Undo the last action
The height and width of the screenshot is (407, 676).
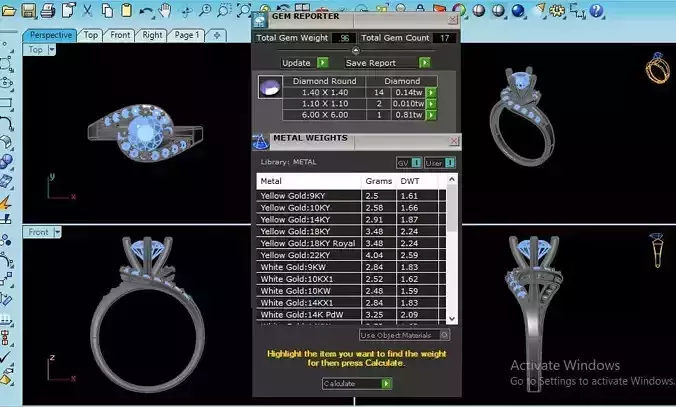click(x=147, y=11)
